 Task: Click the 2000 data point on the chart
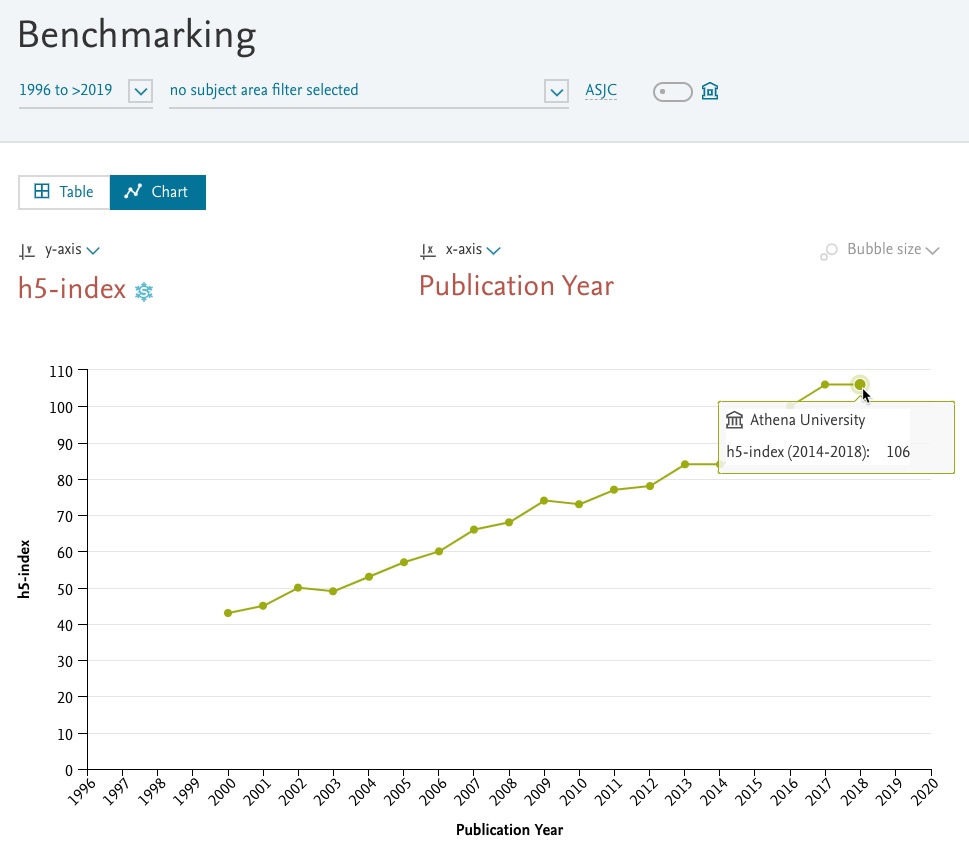pos(228,613)
